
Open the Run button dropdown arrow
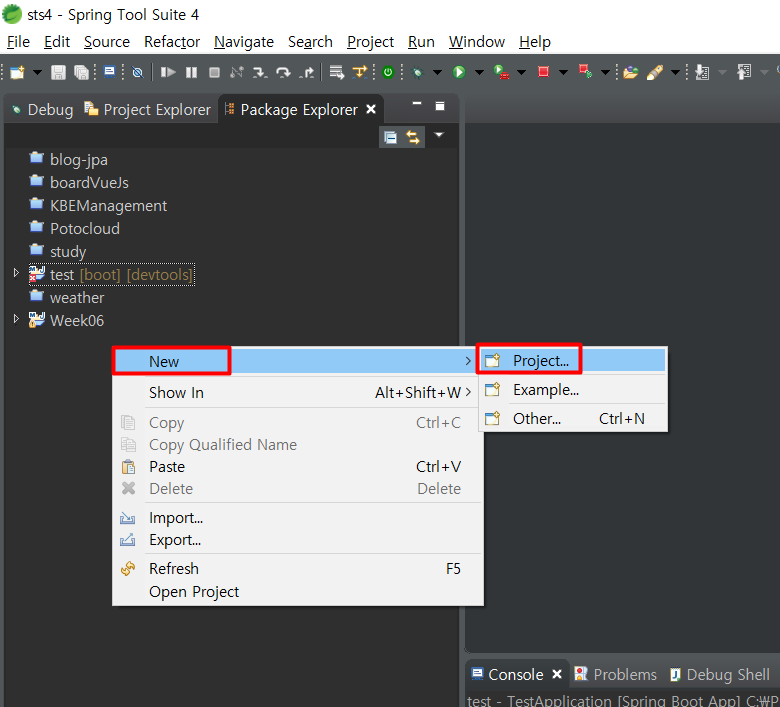479,73
